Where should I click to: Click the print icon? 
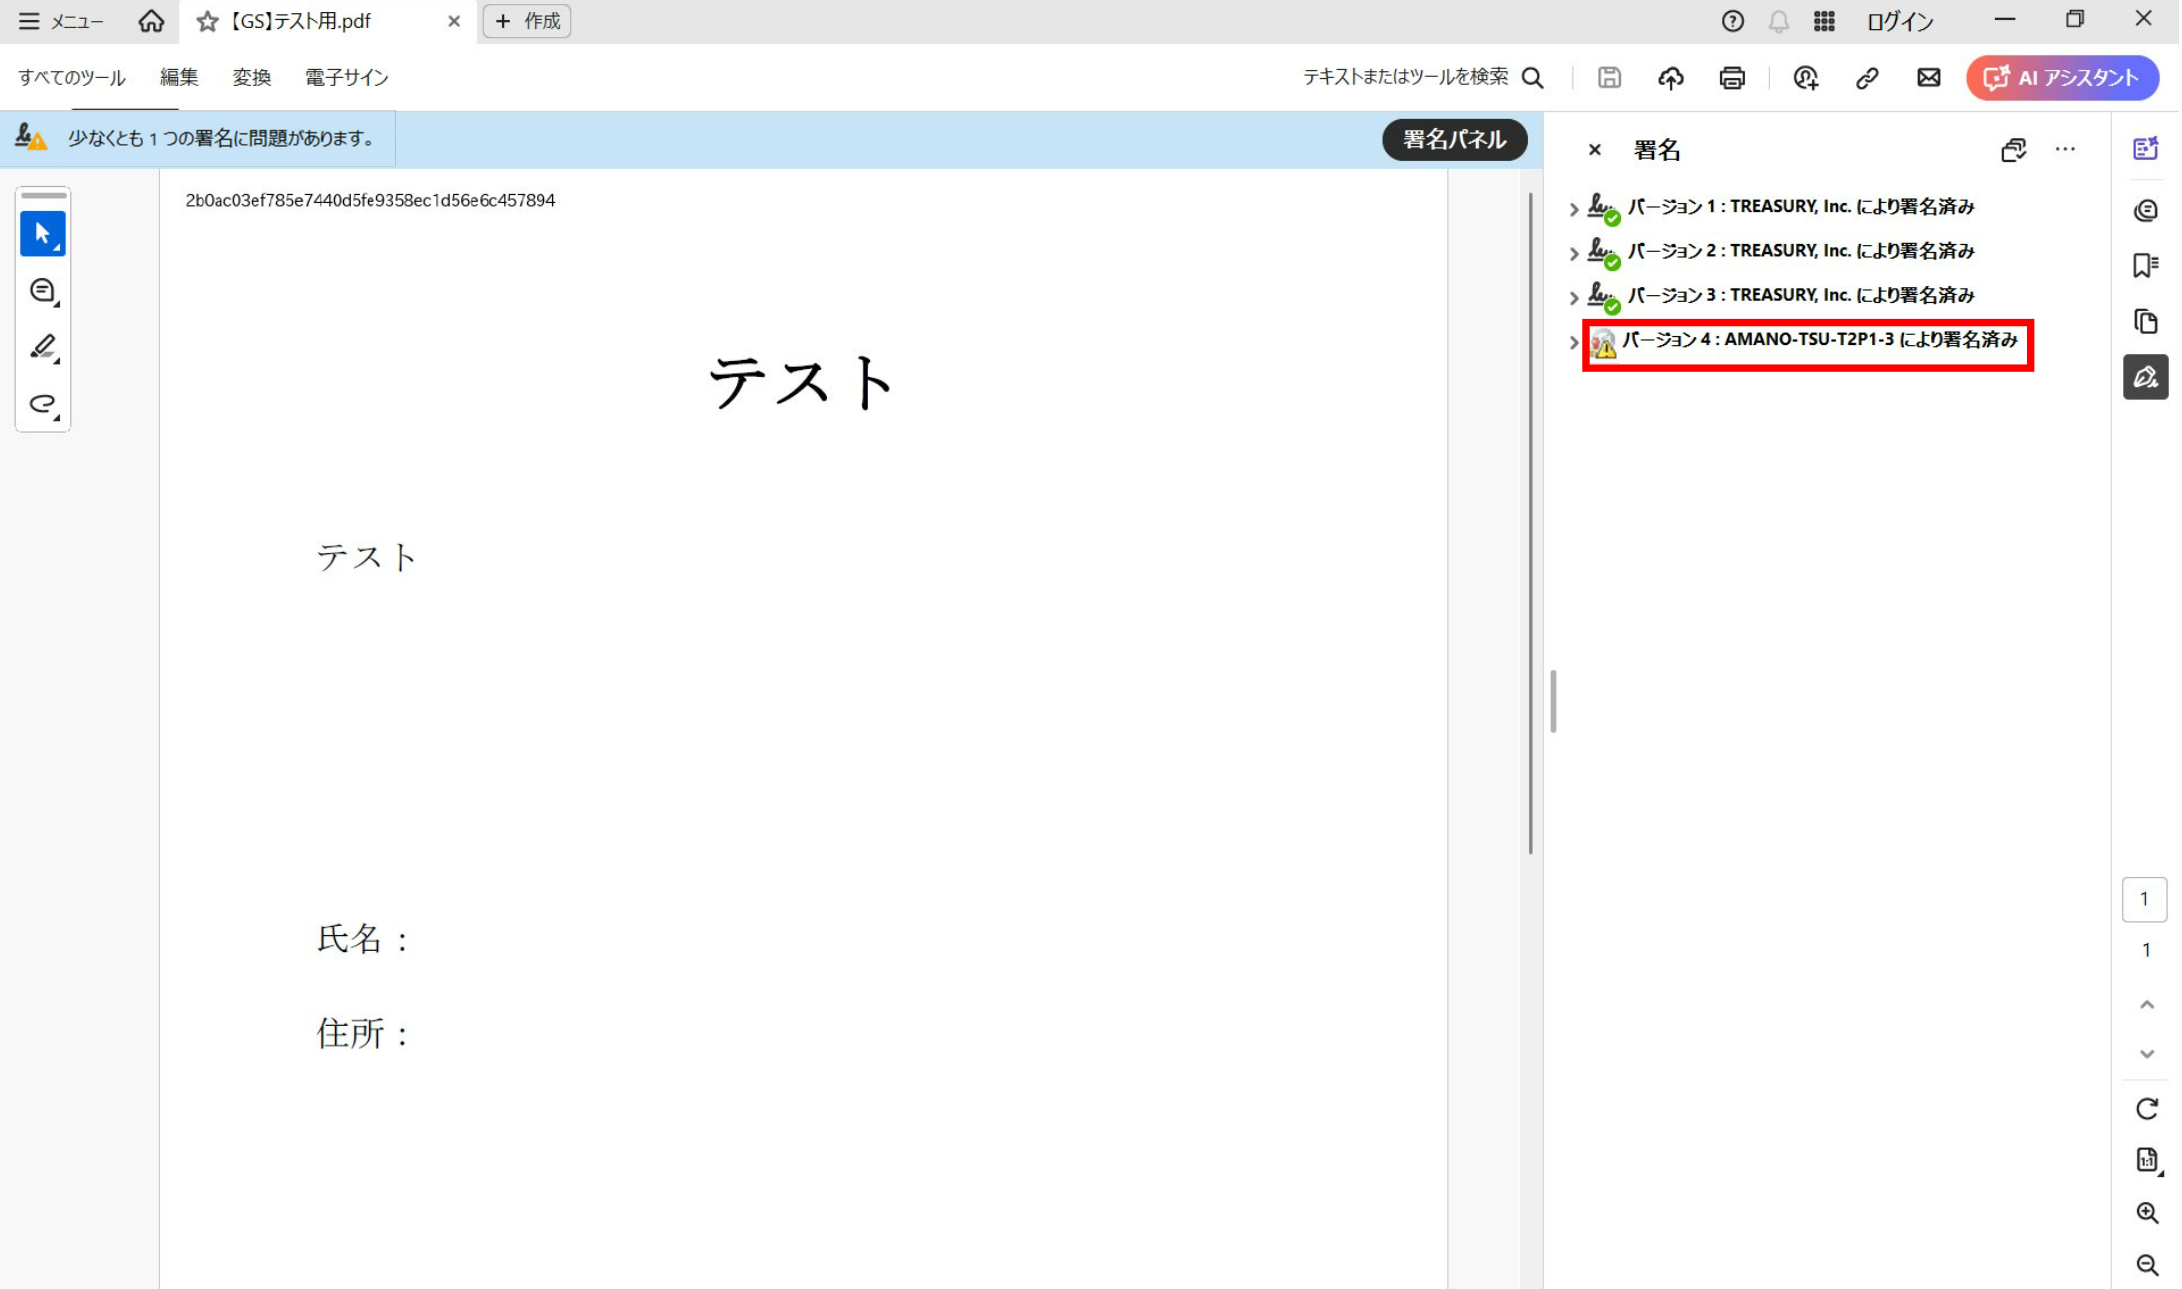point(1733,78)
